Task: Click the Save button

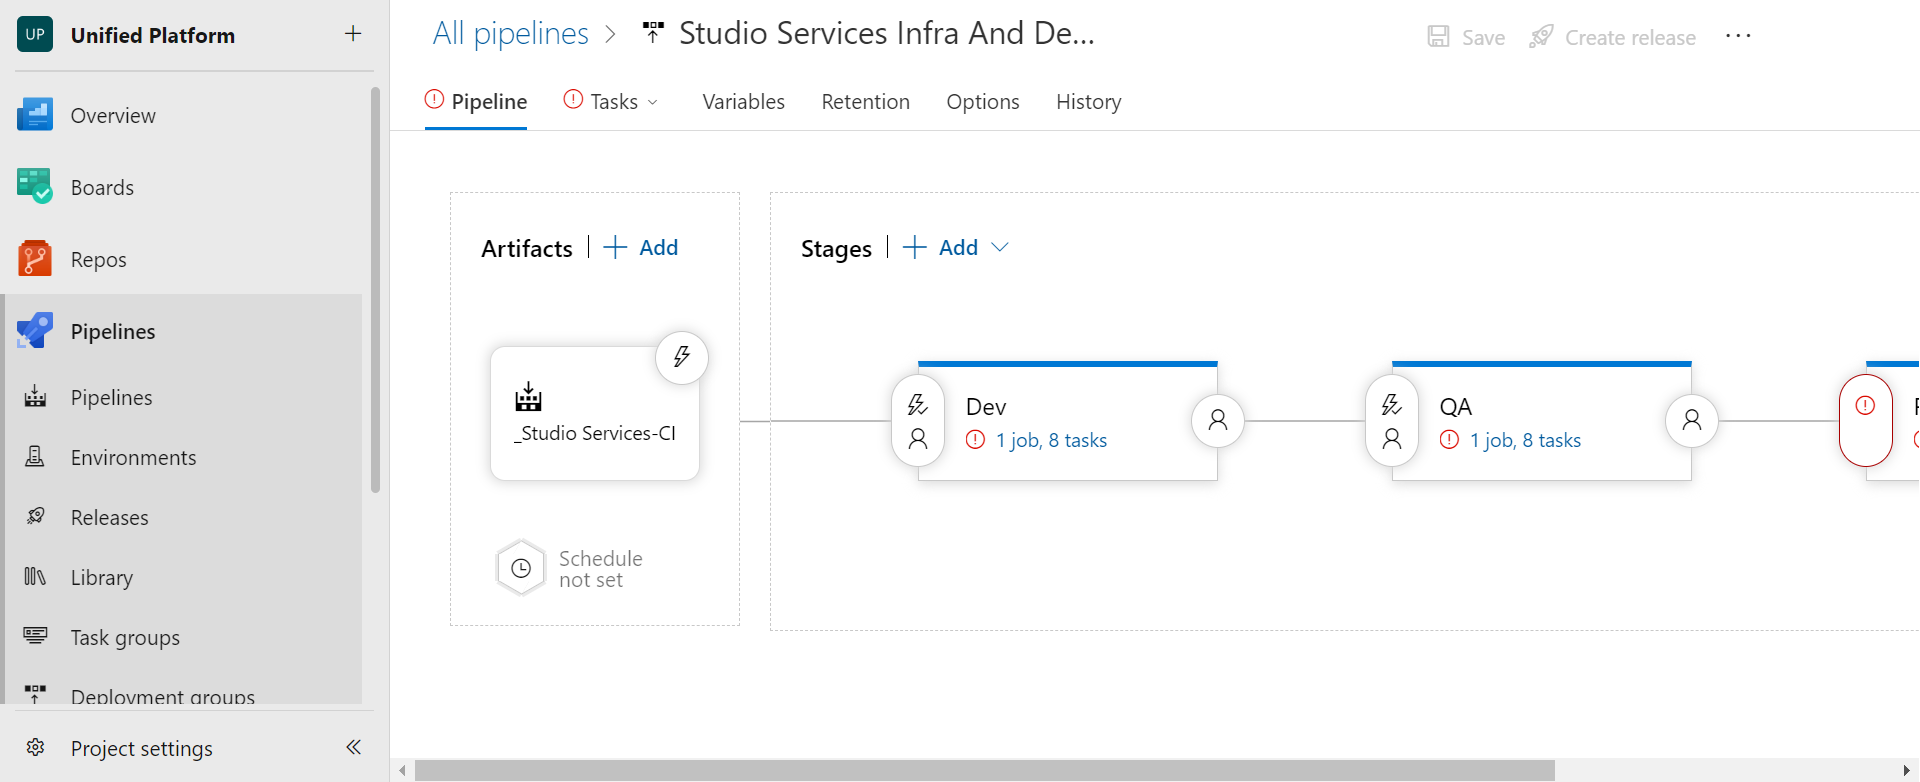Action: (x=1466, y=37)
